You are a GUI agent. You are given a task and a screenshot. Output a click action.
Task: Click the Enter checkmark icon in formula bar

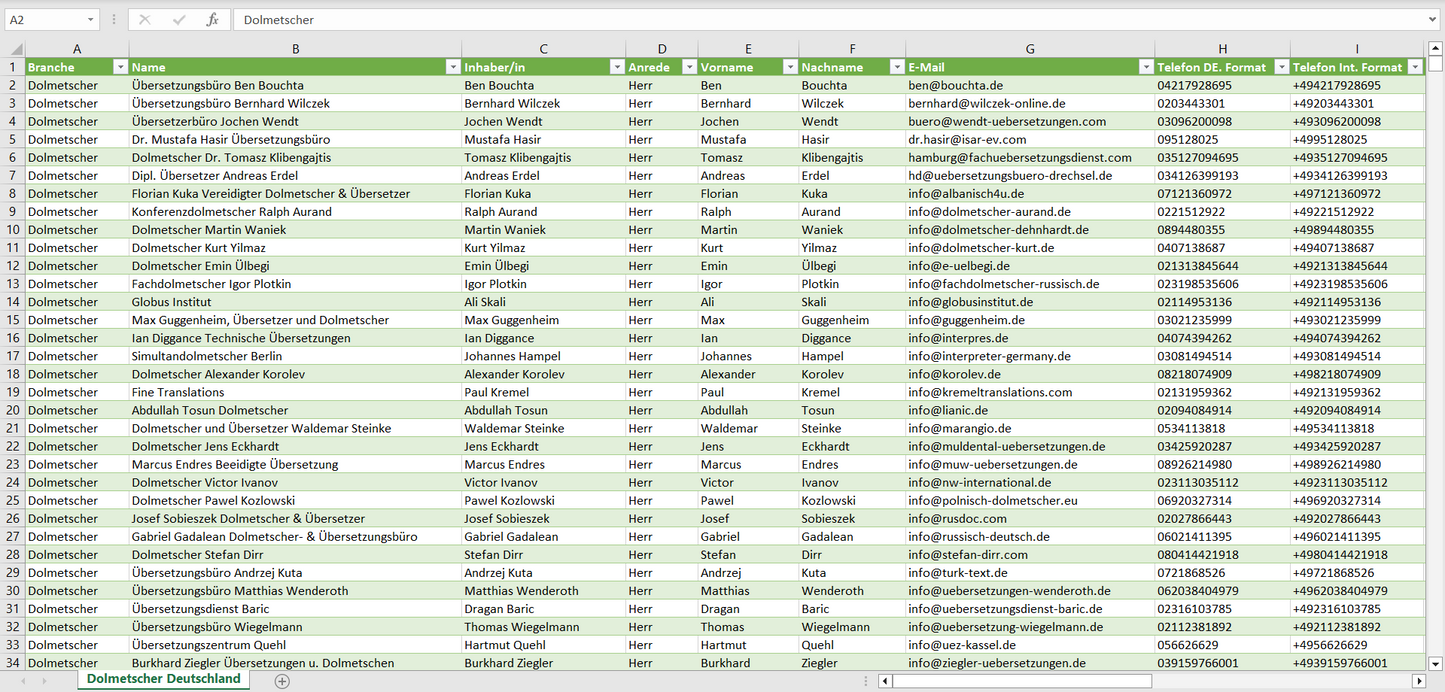(179, 20)
